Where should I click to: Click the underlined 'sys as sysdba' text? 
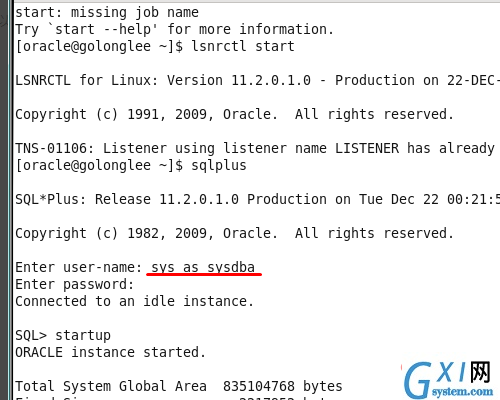[203, 267]
